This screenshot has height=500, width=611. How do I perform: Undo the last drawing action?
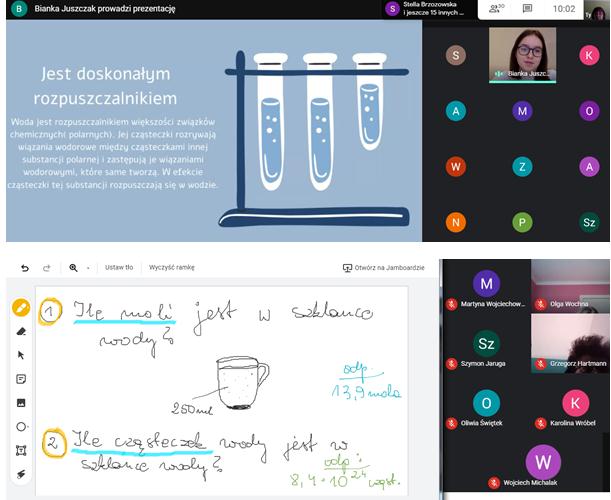25,268
